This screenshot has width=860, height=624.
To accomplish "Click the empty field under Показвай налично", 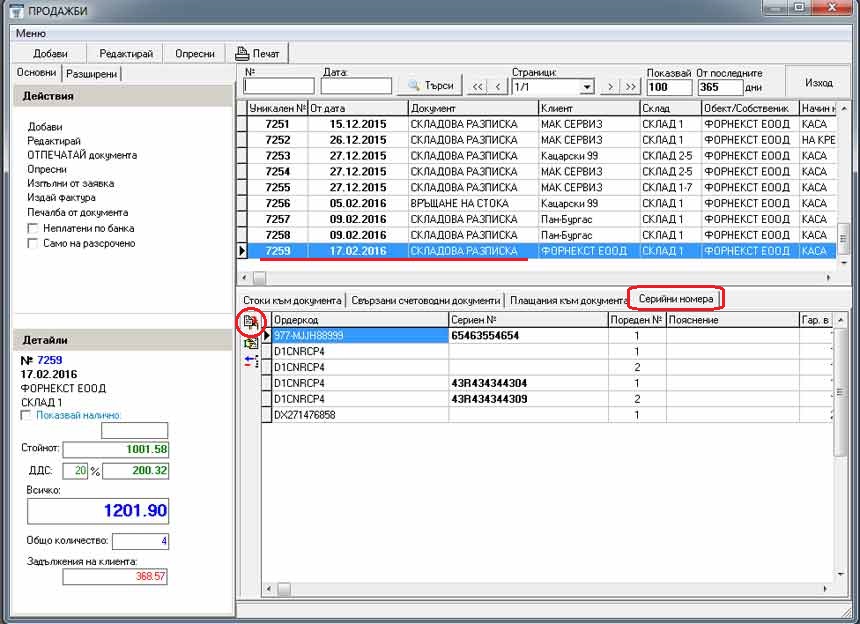I will tap(134, 430).
